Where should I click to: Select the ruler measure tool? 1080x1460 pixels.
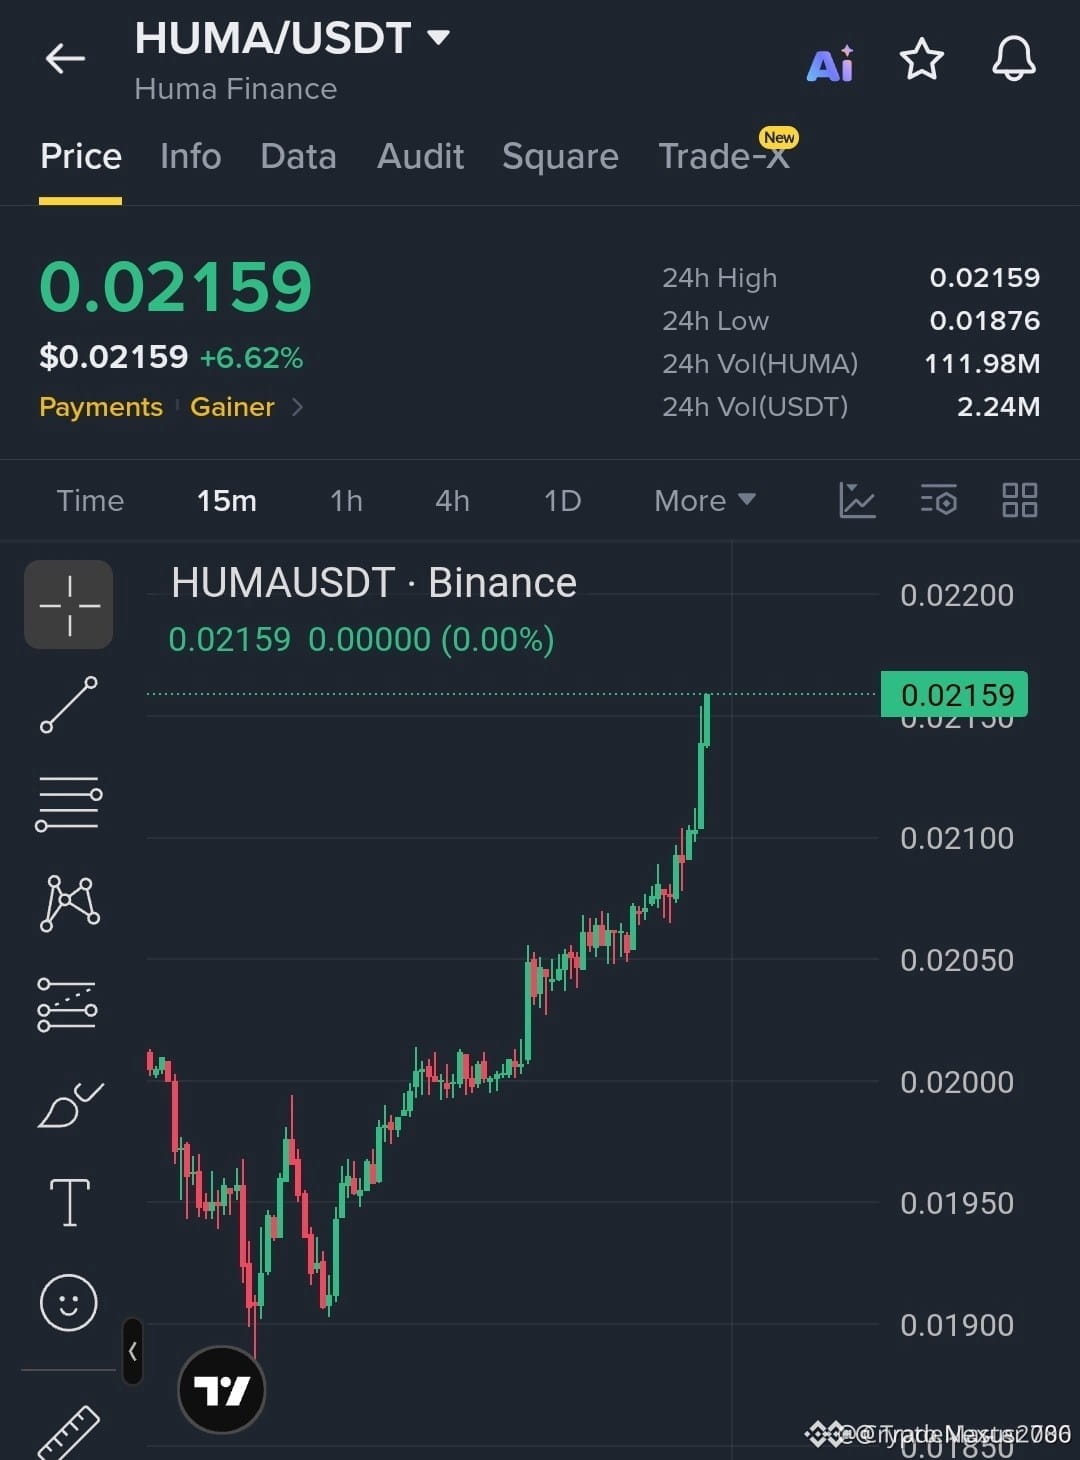pyautogui.click(x=68, y=1432)
